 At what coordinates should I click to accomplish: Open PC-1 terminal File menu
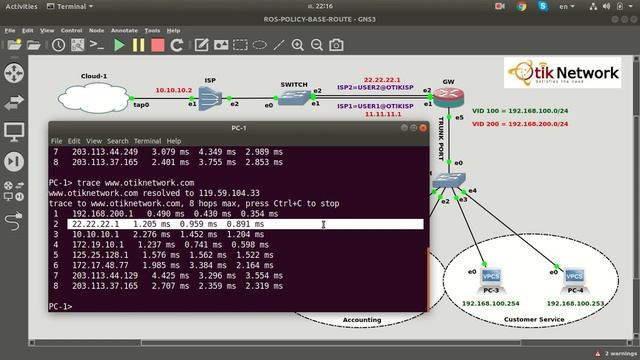point(56,141)
